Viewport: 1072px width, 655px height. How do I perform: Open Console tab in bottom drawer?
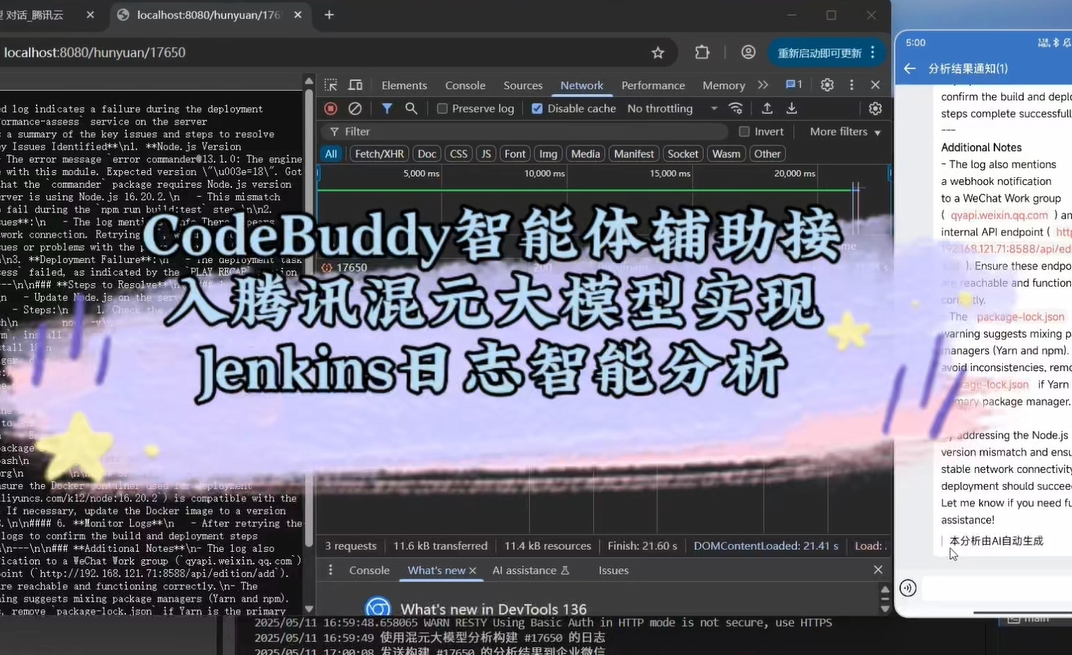click(x=369, y=570)
